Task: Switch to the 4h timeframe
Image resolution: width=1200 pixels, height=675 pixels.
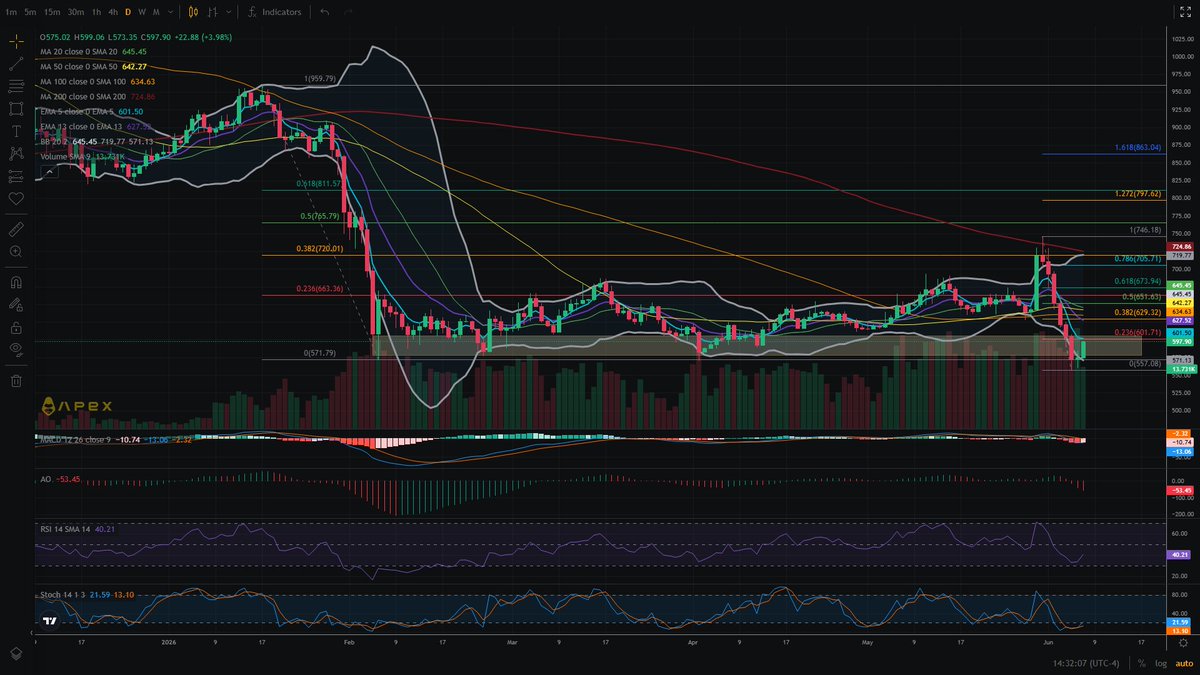Action: (113, 12)
